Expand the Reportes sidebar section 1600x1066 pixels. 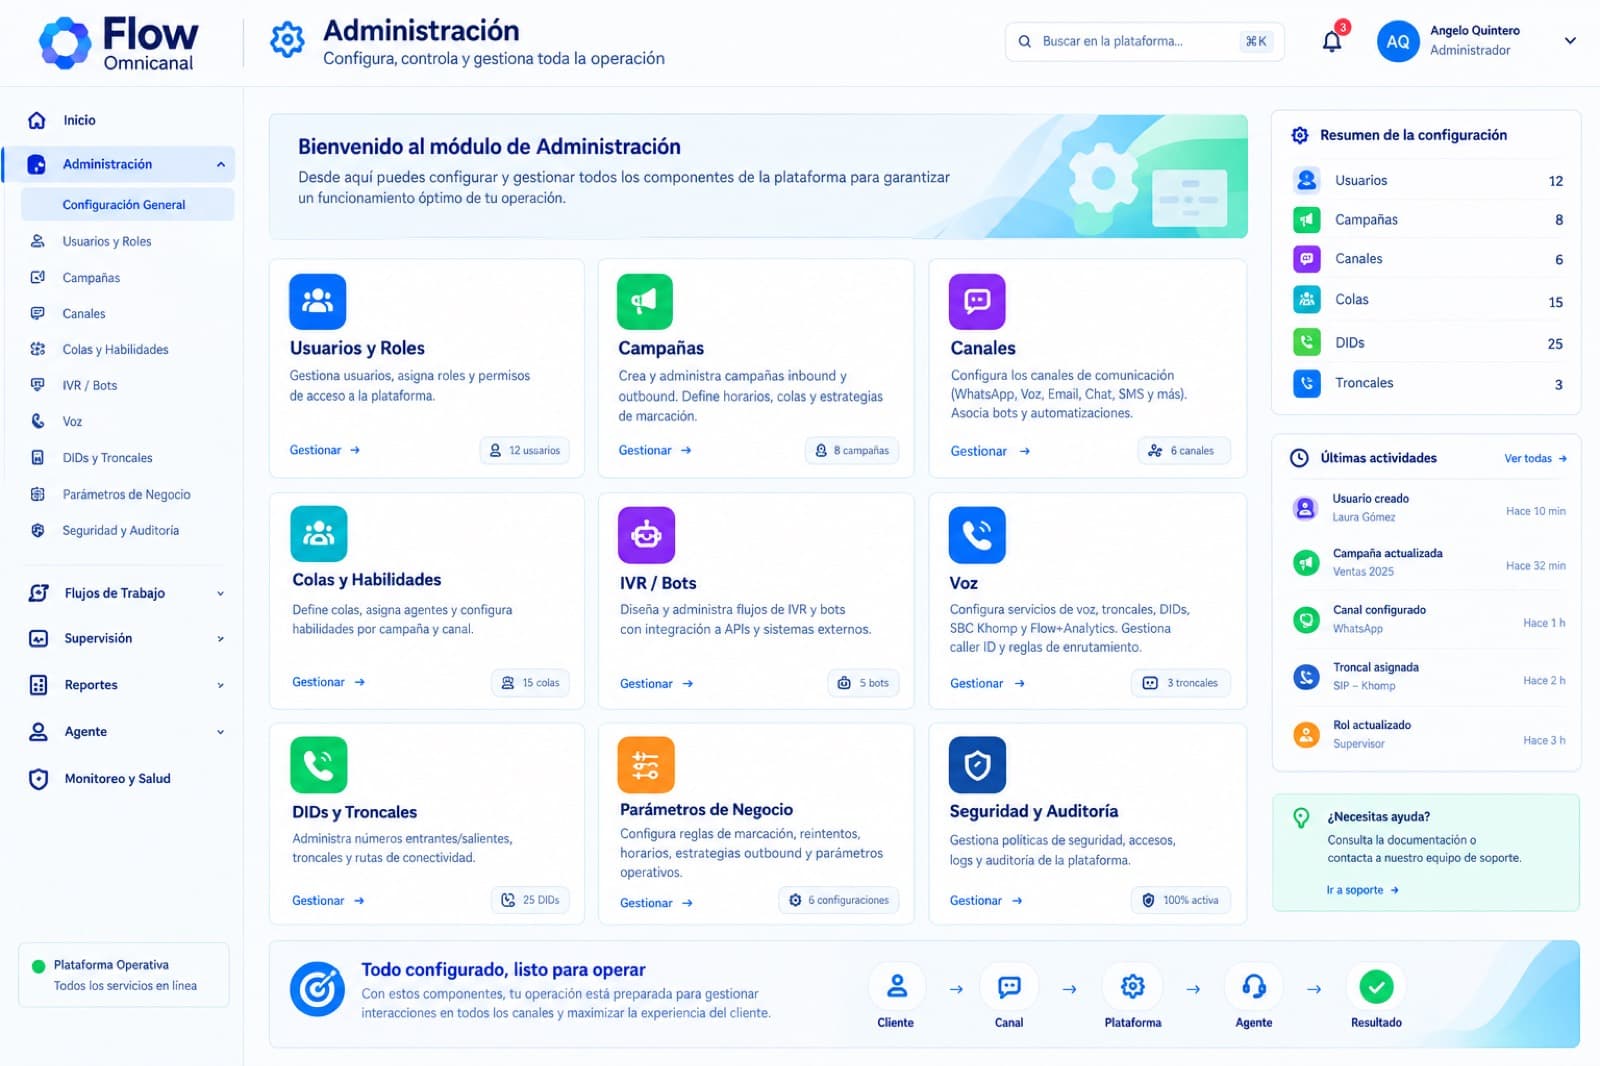pos(221,685)
